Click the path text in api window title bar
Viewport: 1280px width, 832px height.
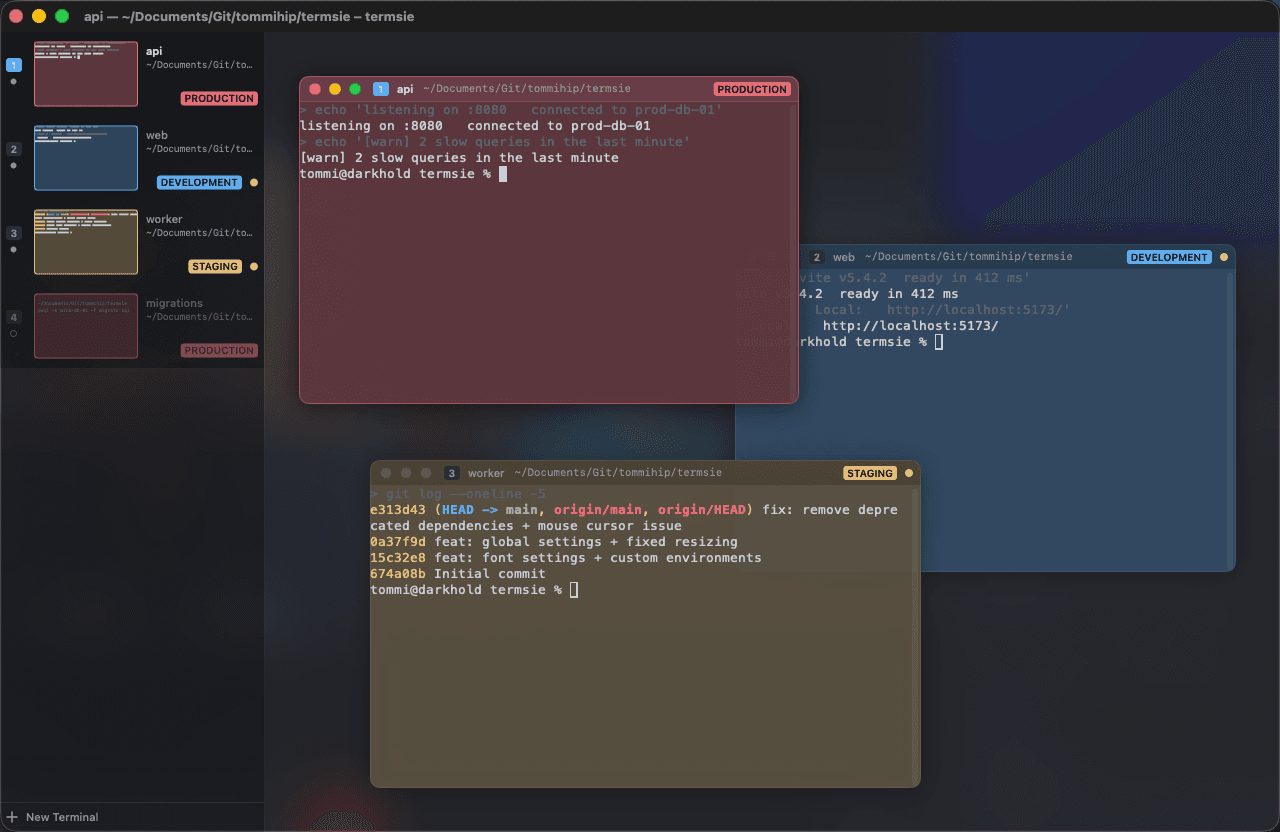(527, 89)
